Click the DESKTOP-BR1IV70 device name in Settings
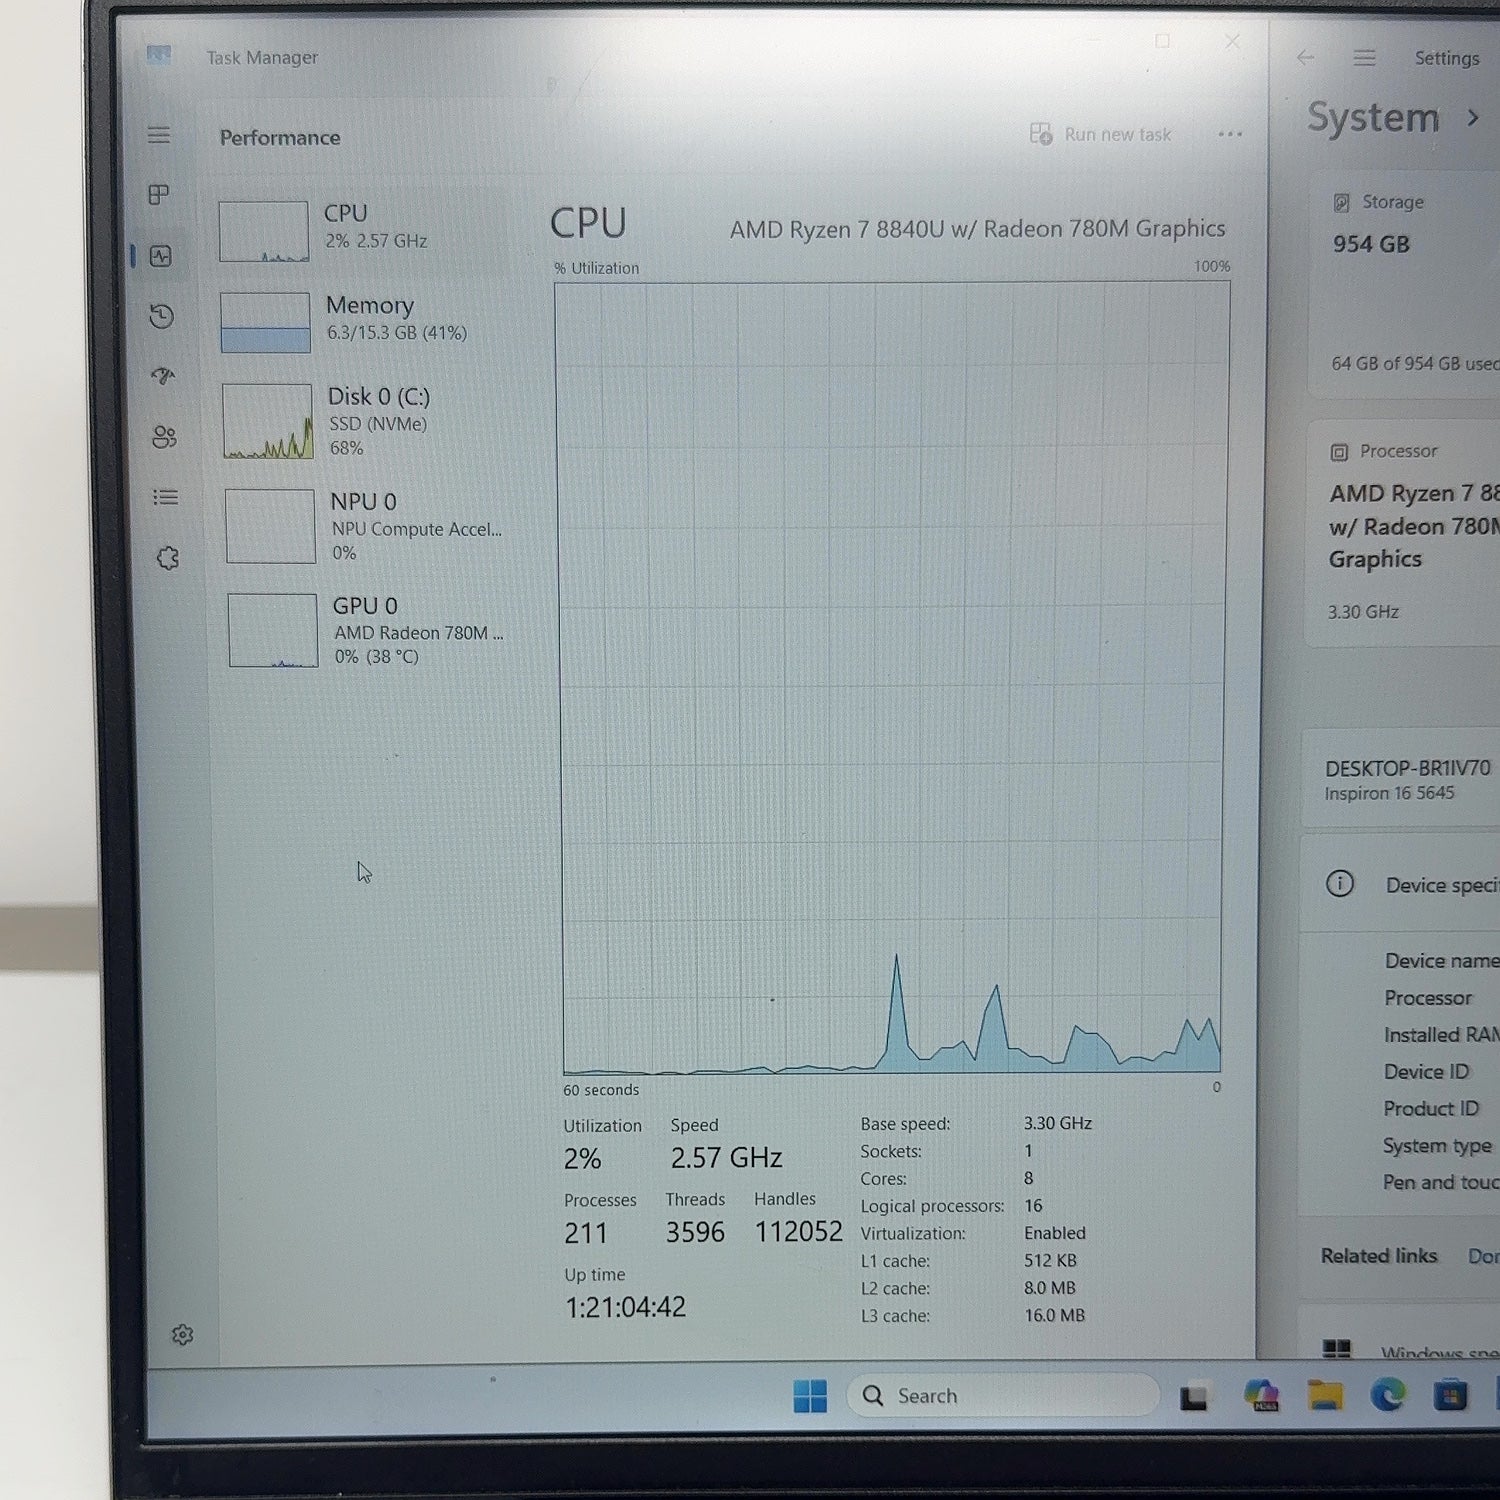The image size is (1500, 1500). [x=1408, y=768]
